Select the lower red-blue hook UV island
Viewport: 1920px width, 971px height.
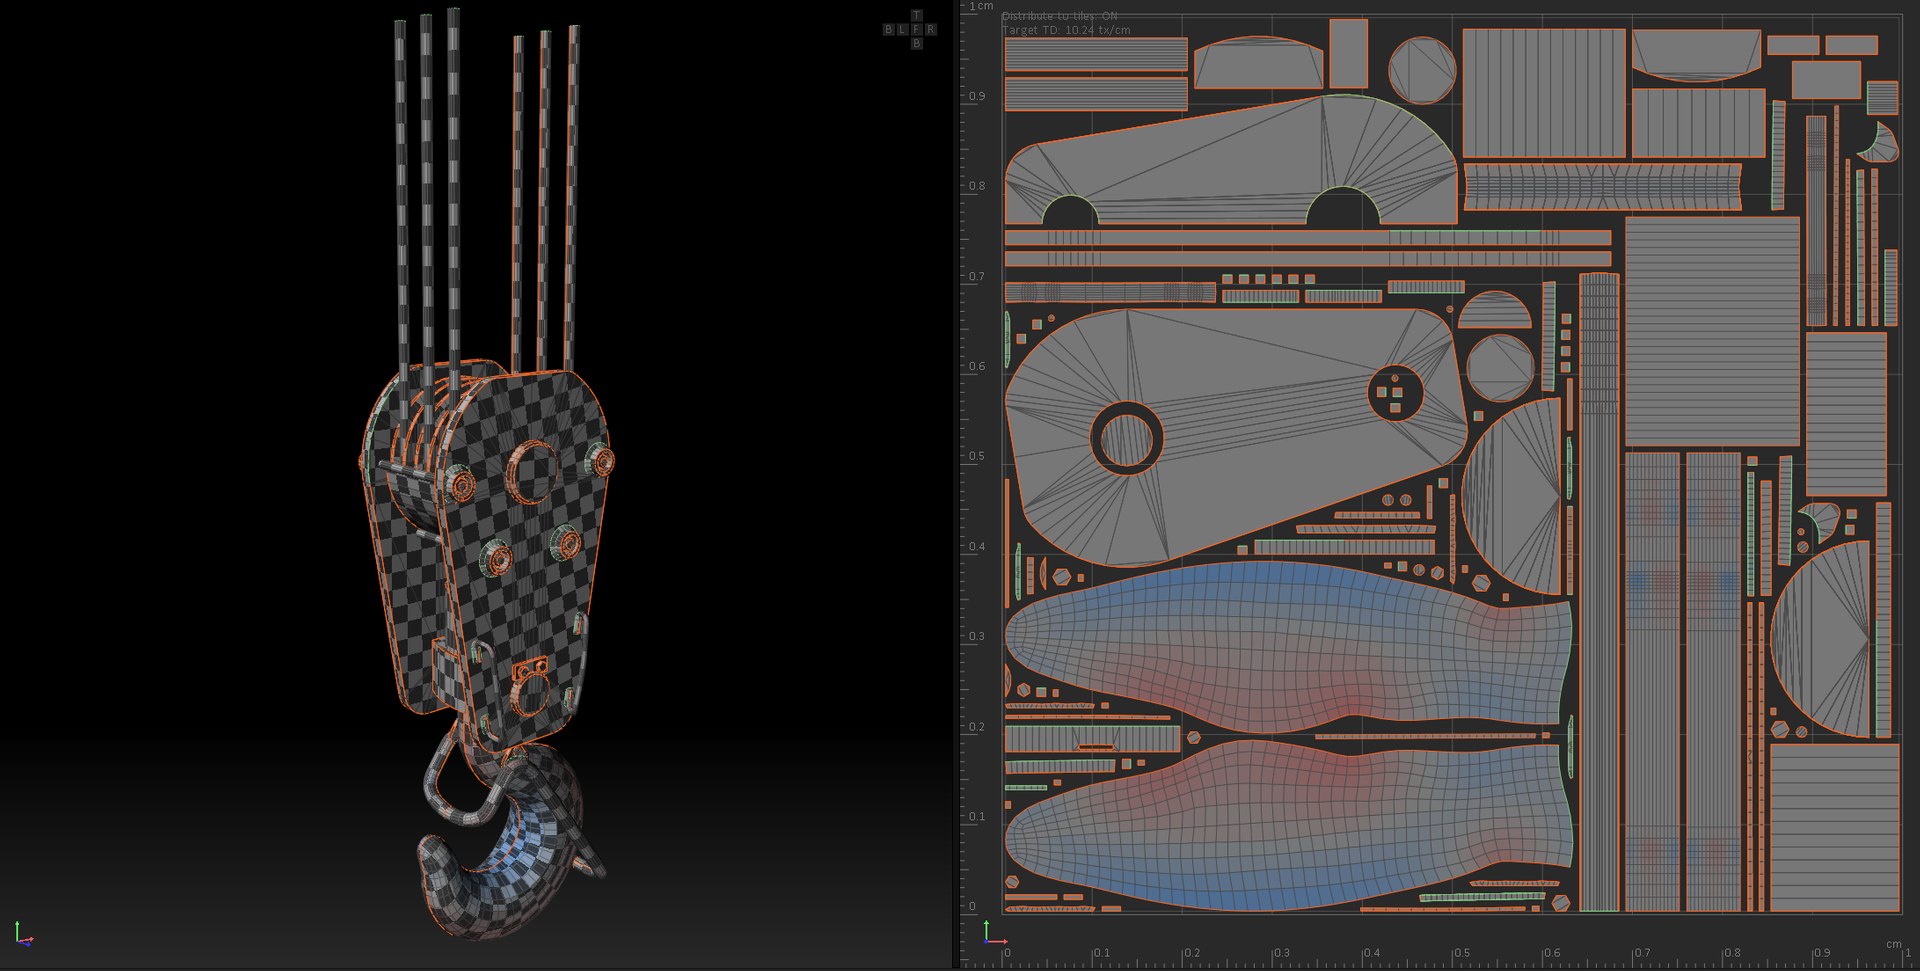tap(1288, 827)
